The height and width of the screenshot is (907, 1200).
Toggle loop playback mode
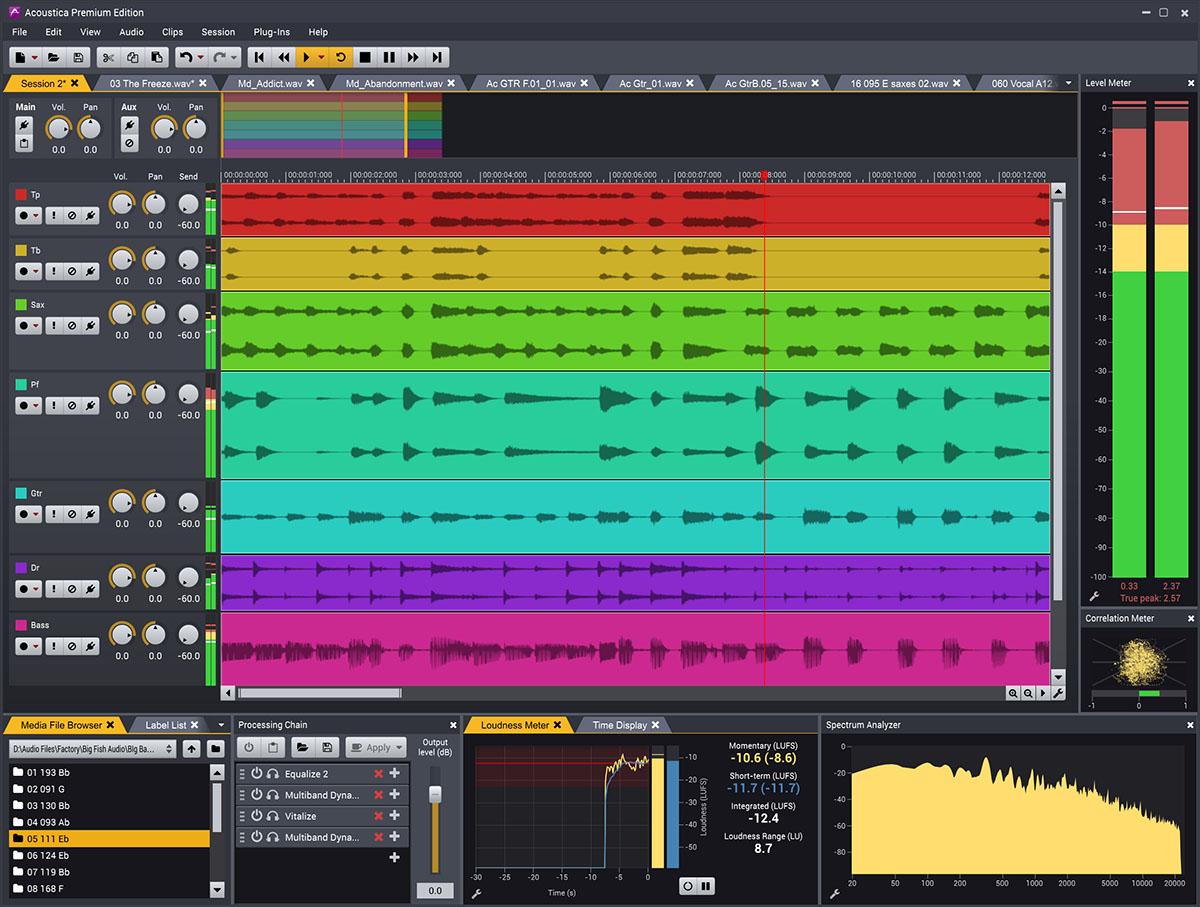click(x=341, y=58)
